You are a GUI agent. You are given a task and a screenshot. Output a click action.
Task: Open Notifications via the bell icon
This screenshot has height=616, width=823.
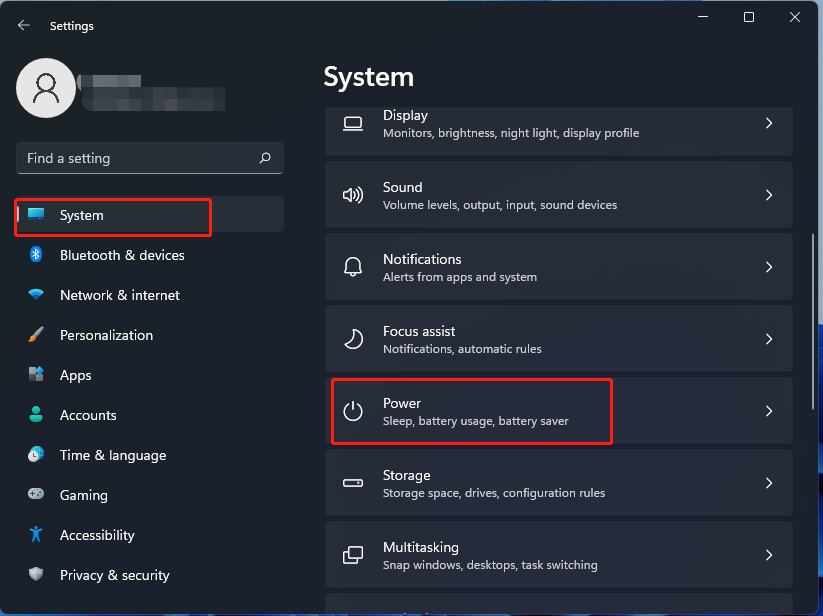tap(353, 267)
